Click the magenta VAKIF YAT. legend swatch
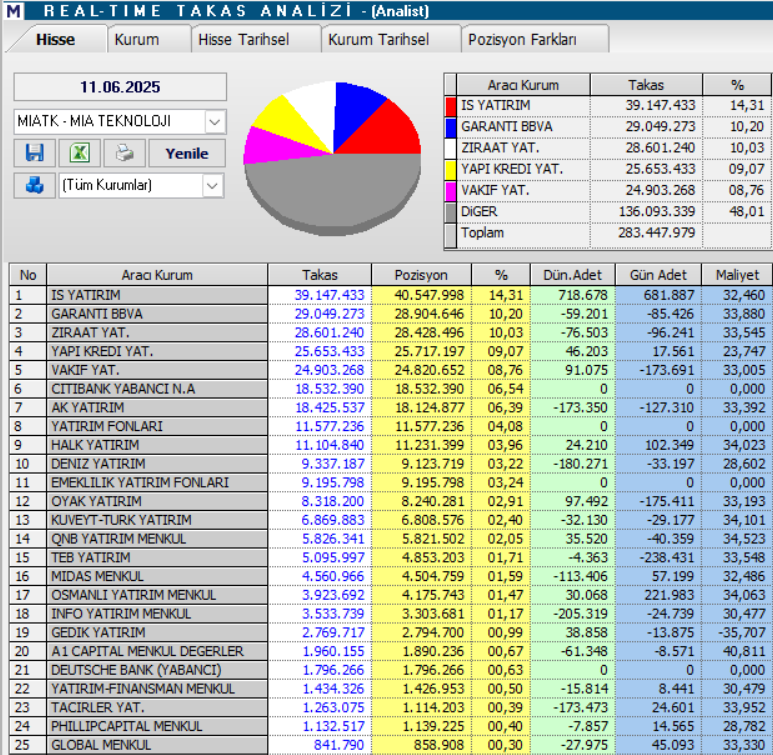This screenshot has height=755, width=773. tap(451, 190)
